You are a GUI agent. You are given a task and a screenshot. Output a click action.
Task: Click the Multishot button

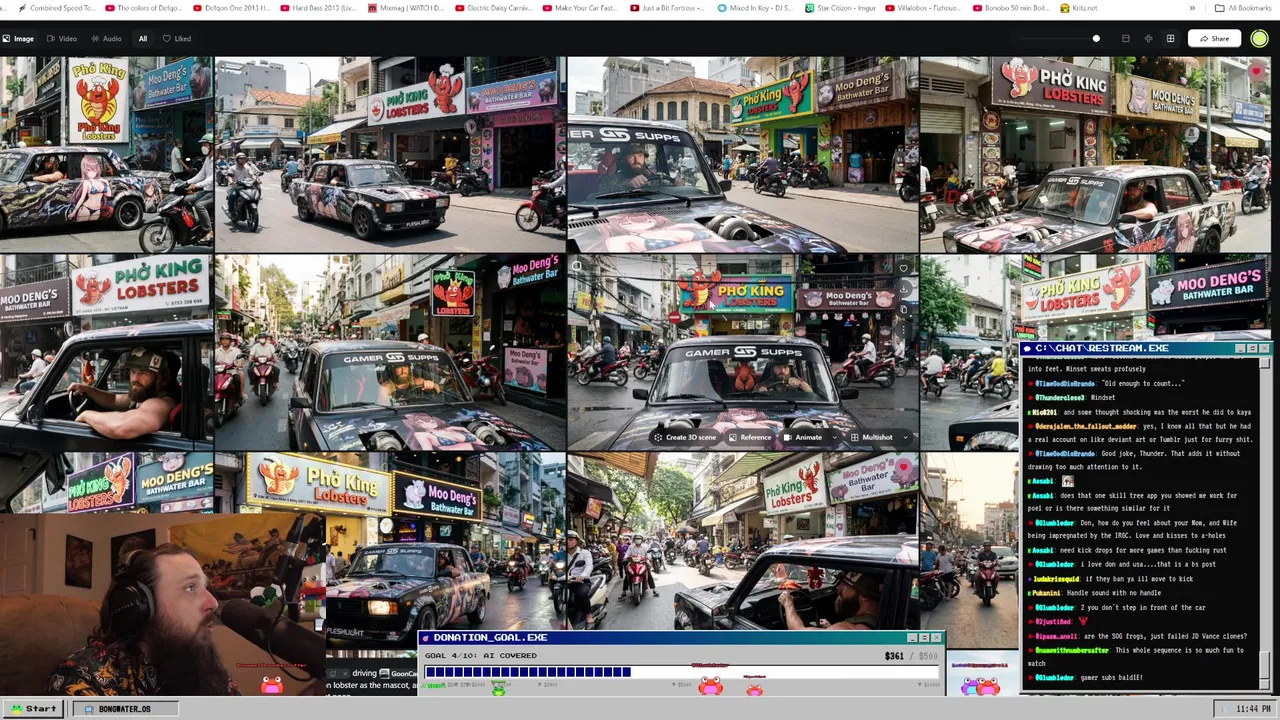click(871, 437)
